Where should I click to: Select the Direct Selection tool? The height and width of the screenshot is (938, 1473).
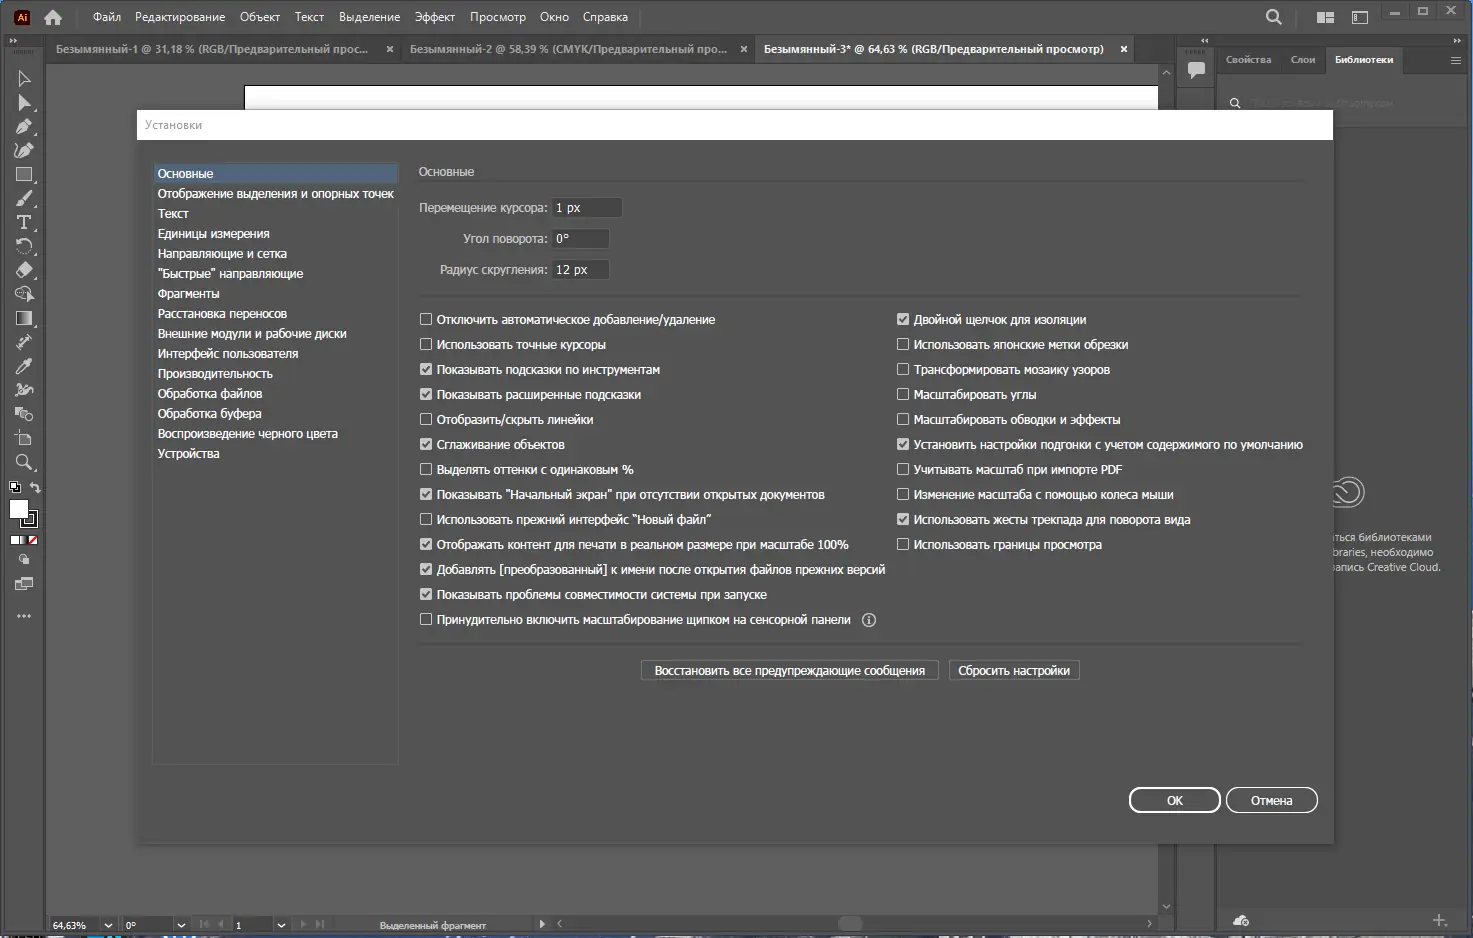click(x=24, y=103)
